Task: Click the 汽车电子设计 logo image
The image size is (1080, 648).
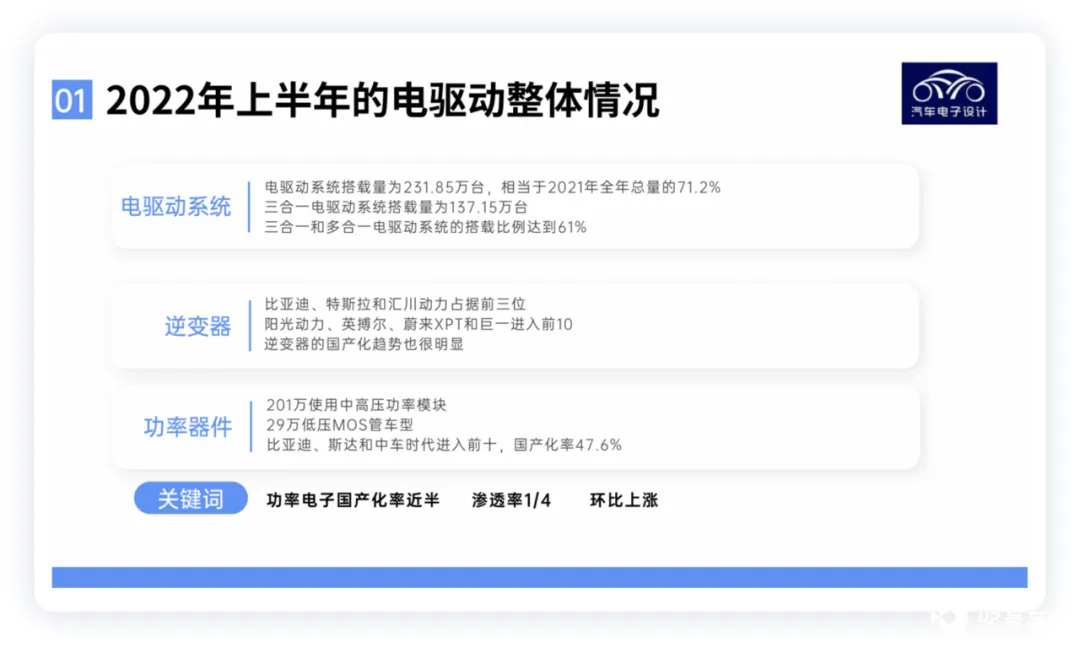Action: click(x=948, y=93)
